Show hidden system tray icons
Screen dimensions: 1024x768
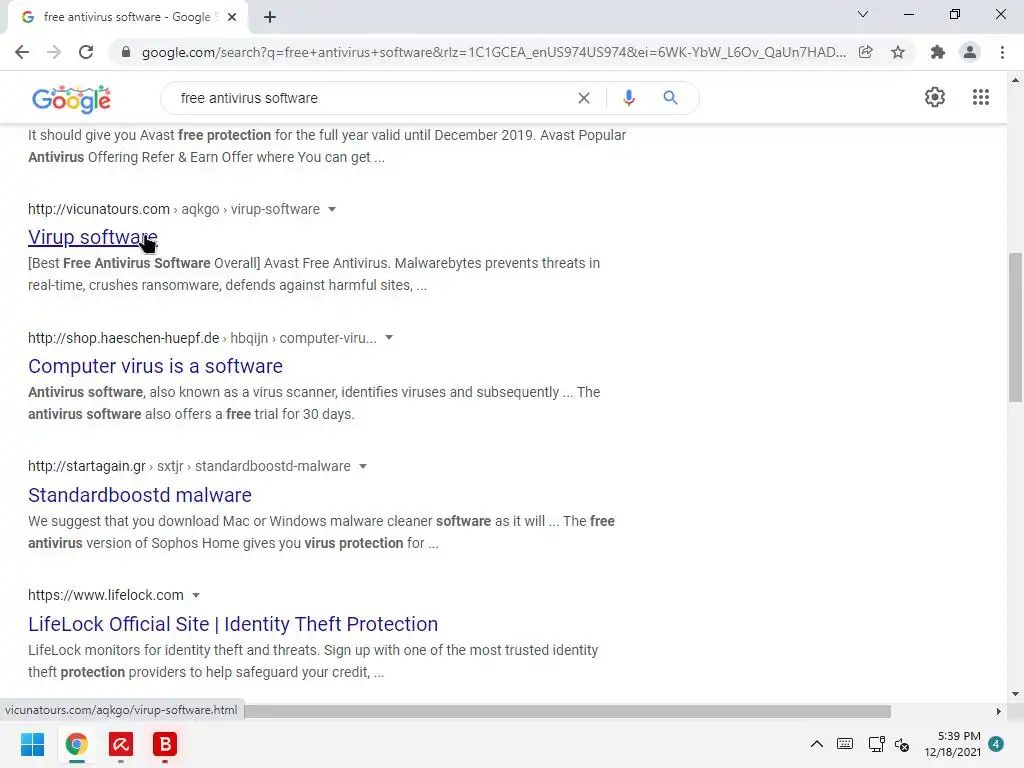816,744
